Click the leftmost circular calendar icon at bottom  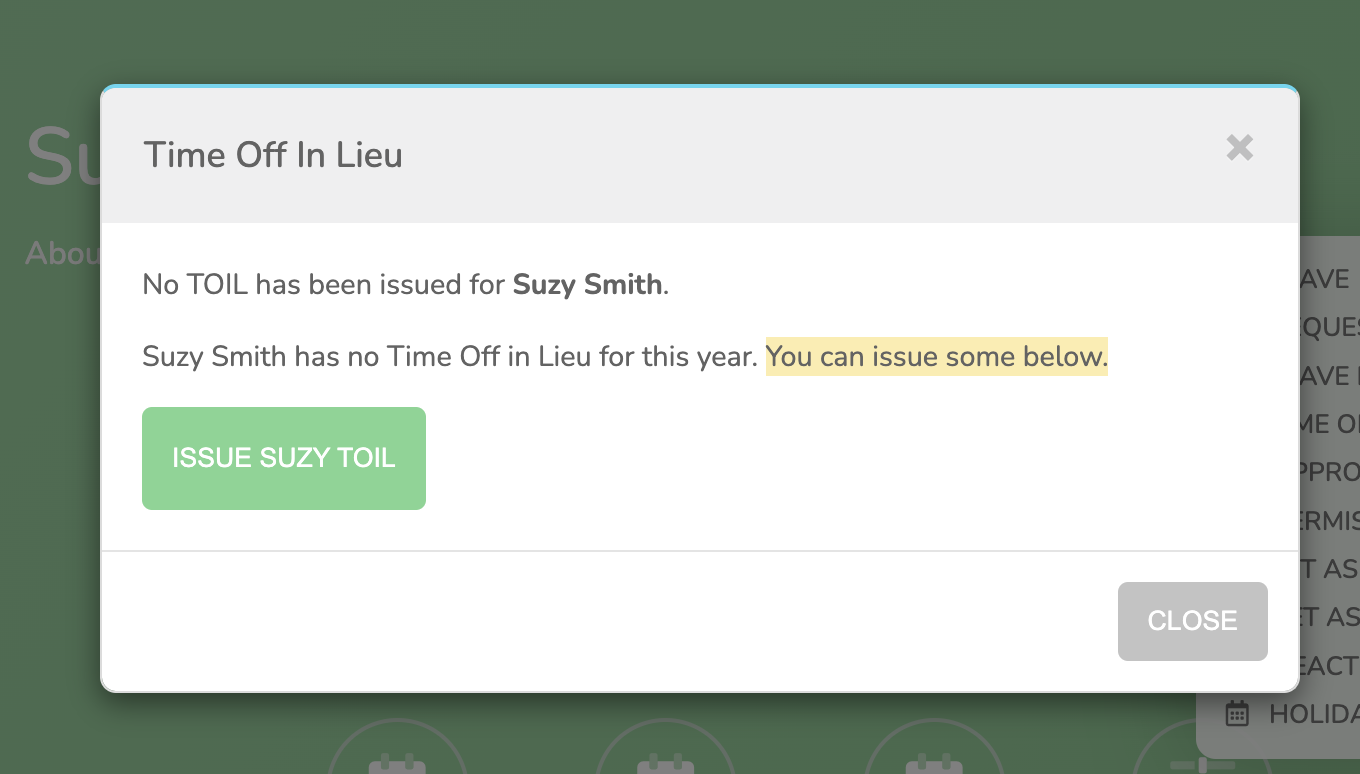pyautogui.click(x=397, y=748)
